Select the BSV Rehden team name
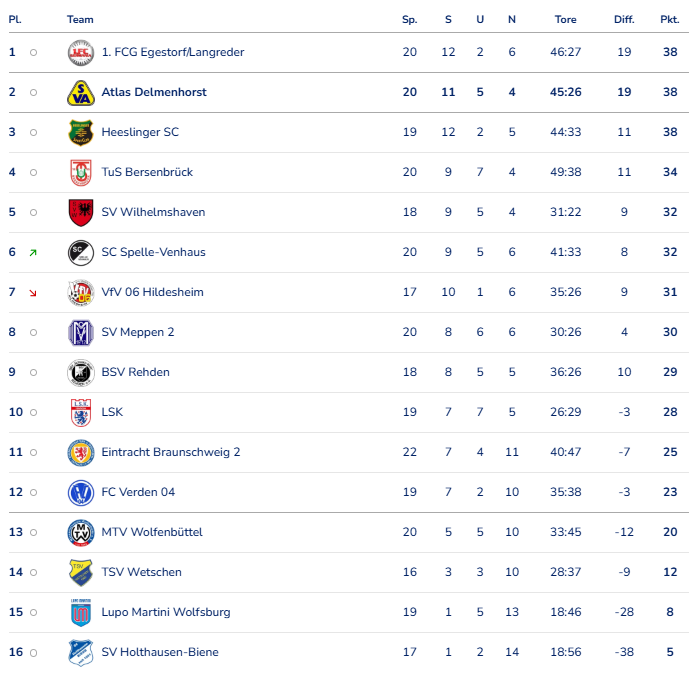Image resolution: width=697 pixels, height=675 pixels. 135,372
